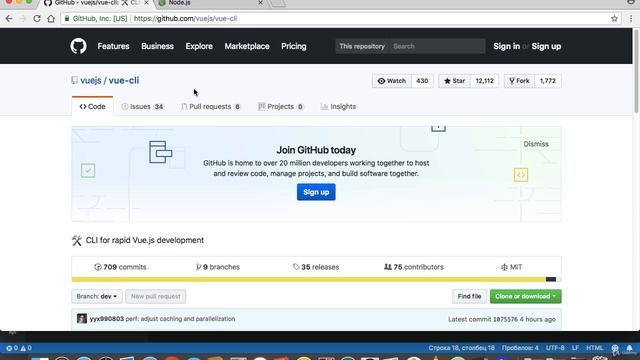This screenshot has height=360, width=640.
Task: Focus the repository Search field
Action: [x=437, y=46]
